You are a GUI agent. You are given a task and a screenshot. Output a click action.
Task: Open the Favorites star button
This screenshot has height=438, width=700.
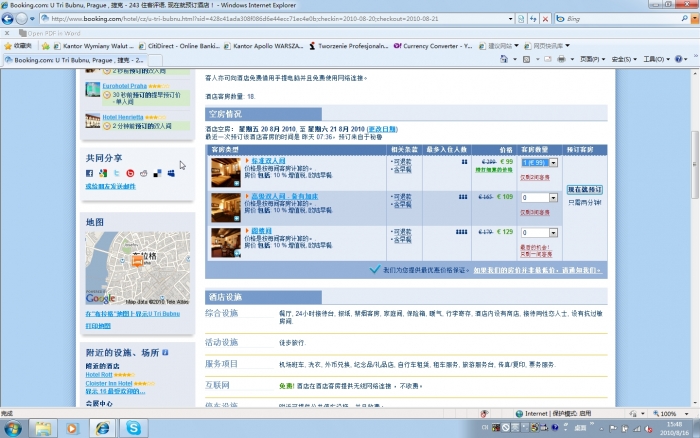[x=18, y=46]
